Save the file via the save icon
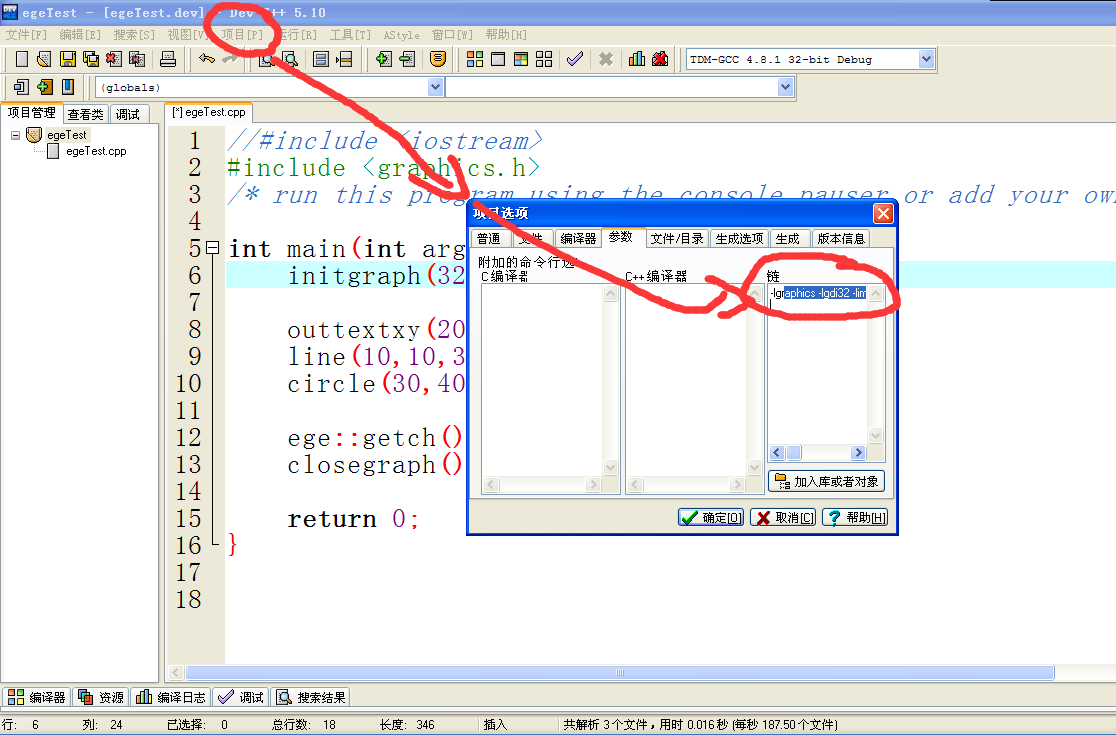Screen dimensions: 1116x735 67,58
